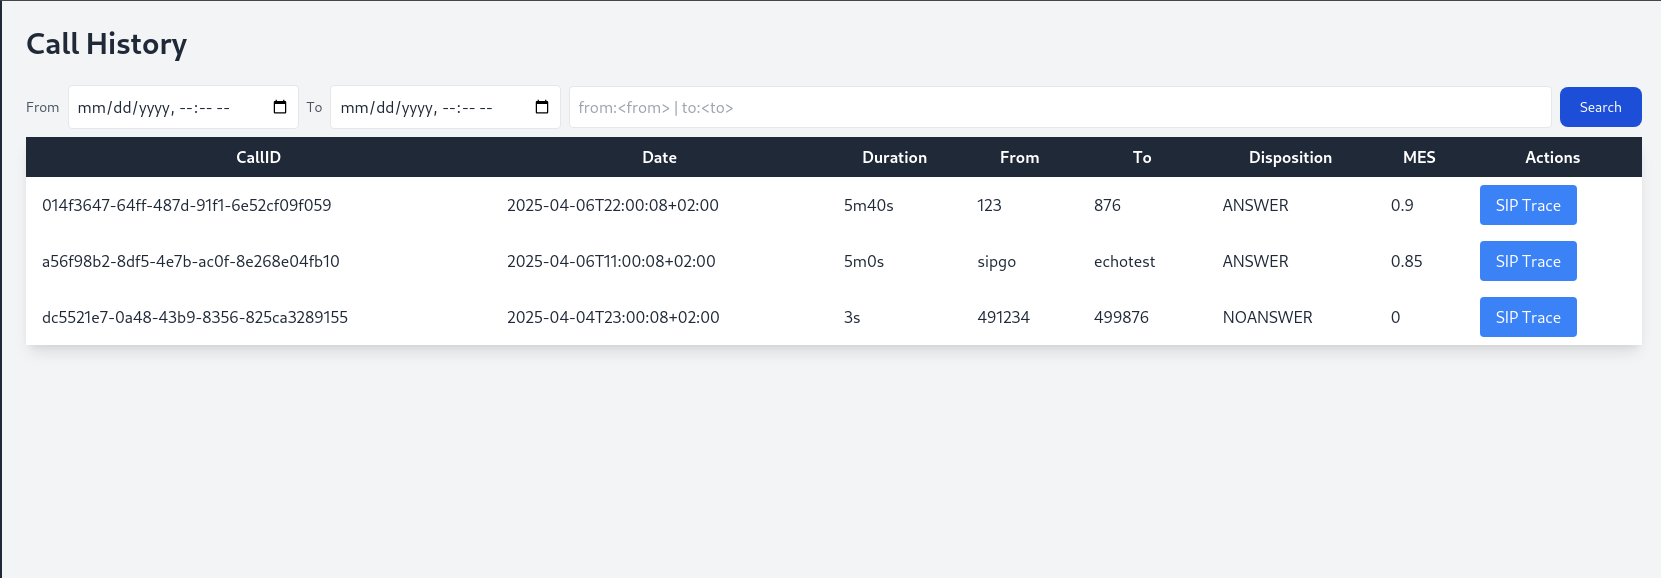Focus the from:<from> | to:<to> search box
Viewport: 1661px width, 578px height.
point(1059,107)
